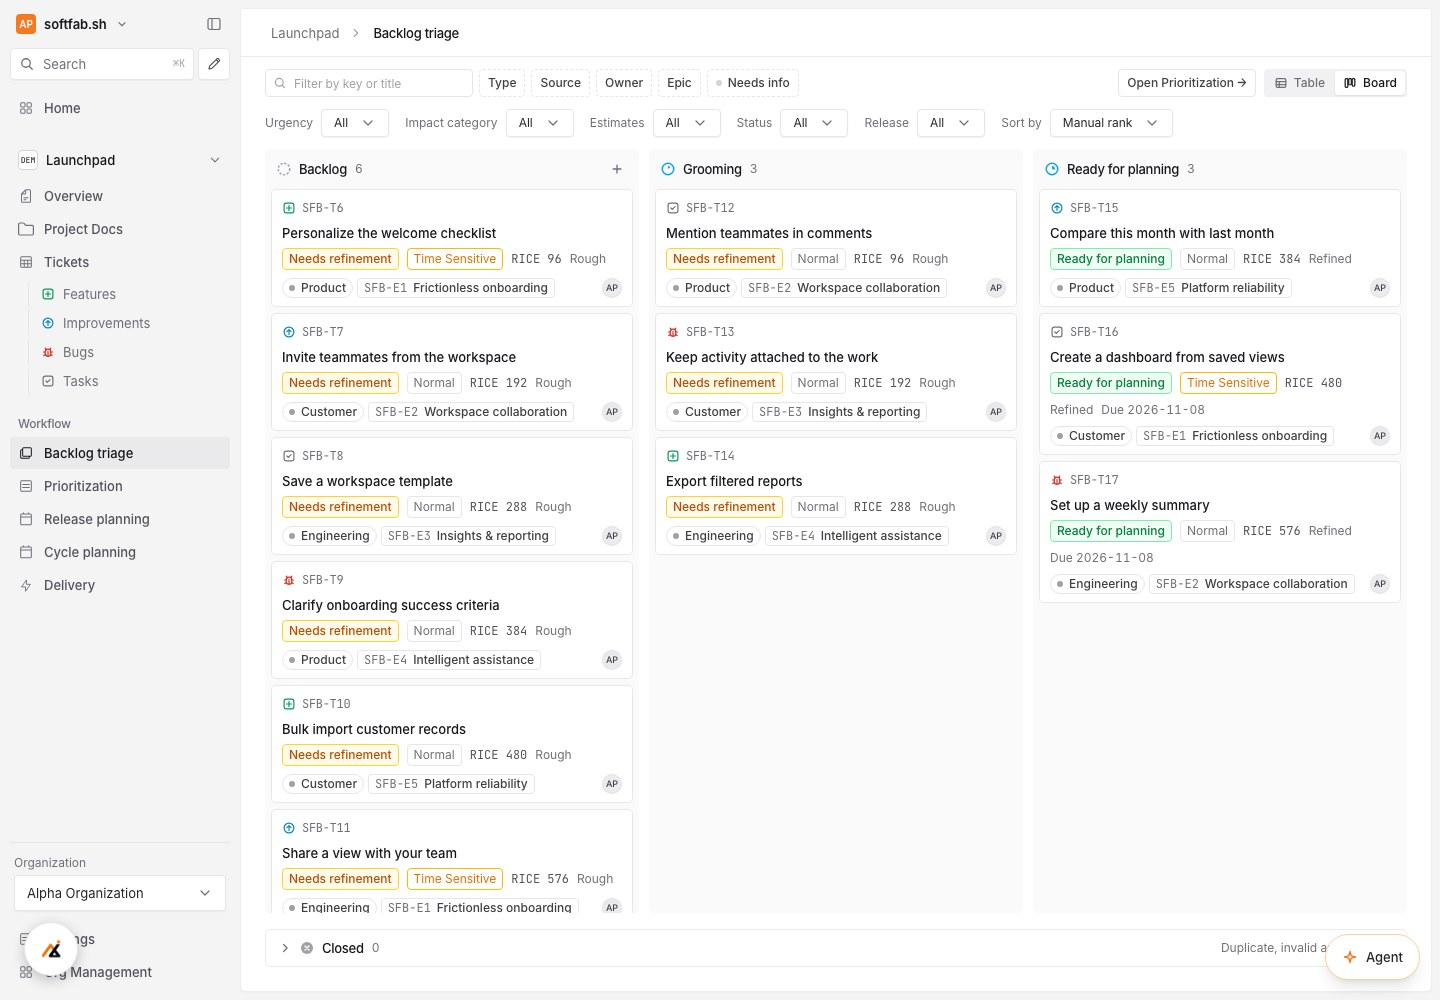
Task: Click the feature icon on SFB-T6
Action: point(289,208)
